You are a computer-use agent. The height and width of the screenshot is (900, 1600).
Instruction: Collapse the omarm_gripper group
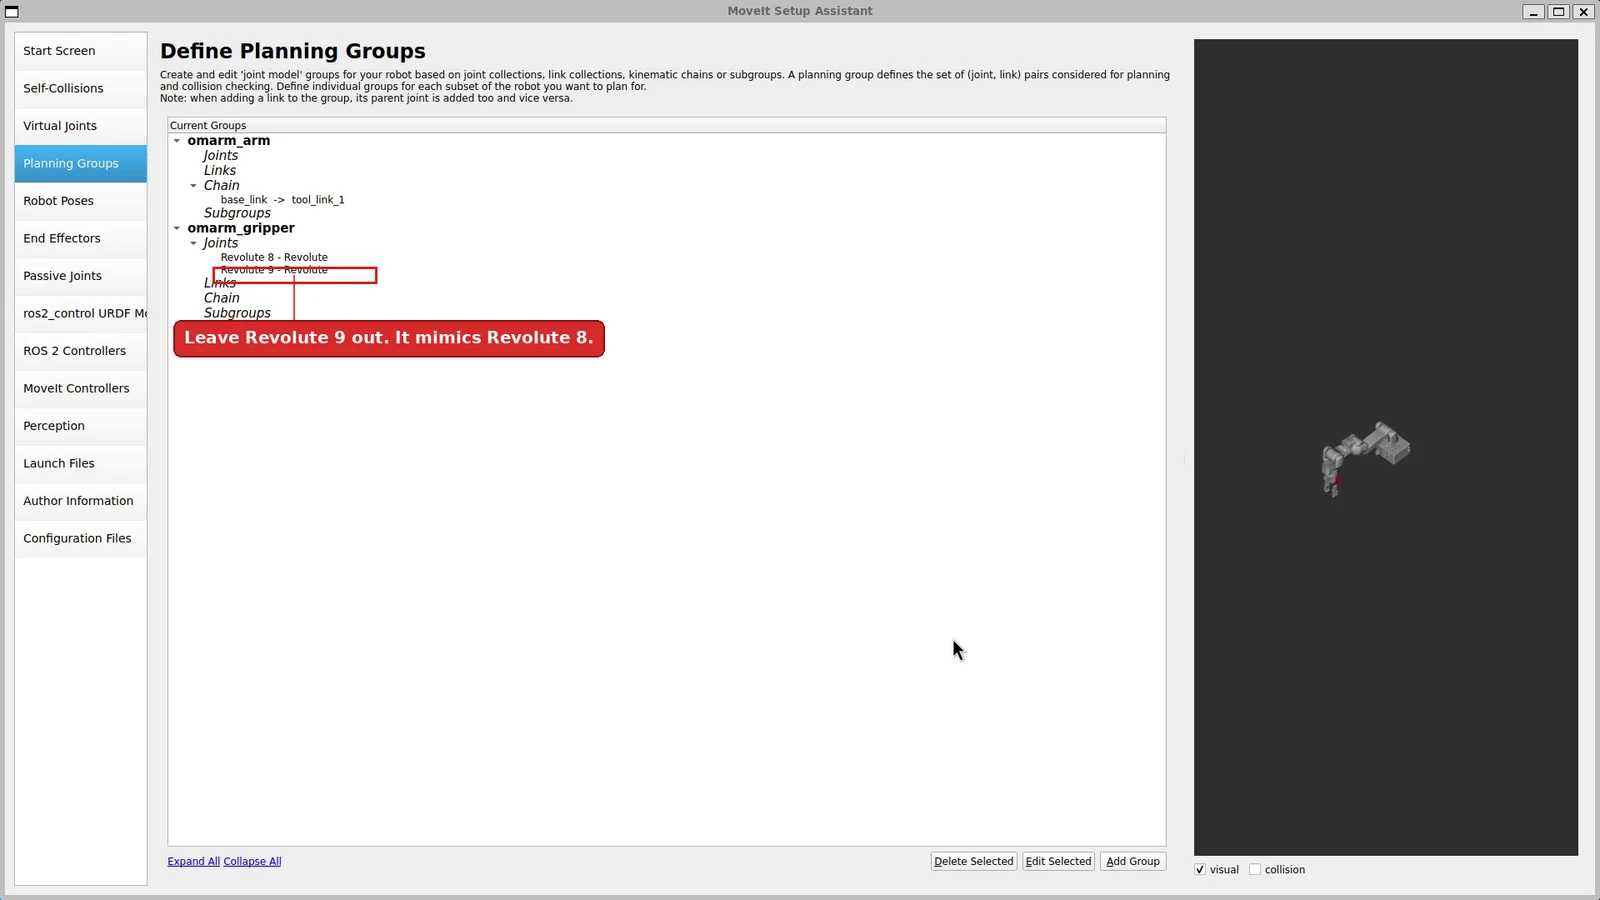(x=177, y=228)
